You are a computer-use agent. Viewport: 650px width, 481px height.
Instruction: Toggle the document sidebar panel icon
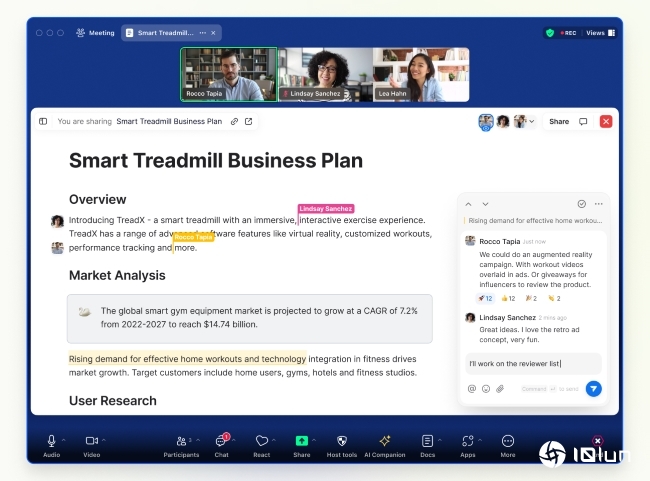pyautogui.click(x=43, y=121)
